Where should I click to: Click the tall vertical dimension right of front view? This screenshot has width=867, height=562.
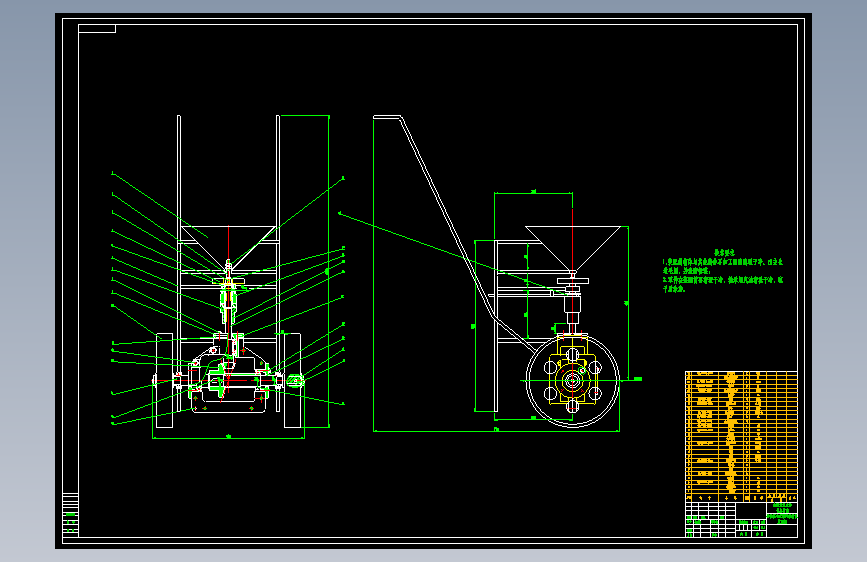pyautogui.click(x=328, y=271)
